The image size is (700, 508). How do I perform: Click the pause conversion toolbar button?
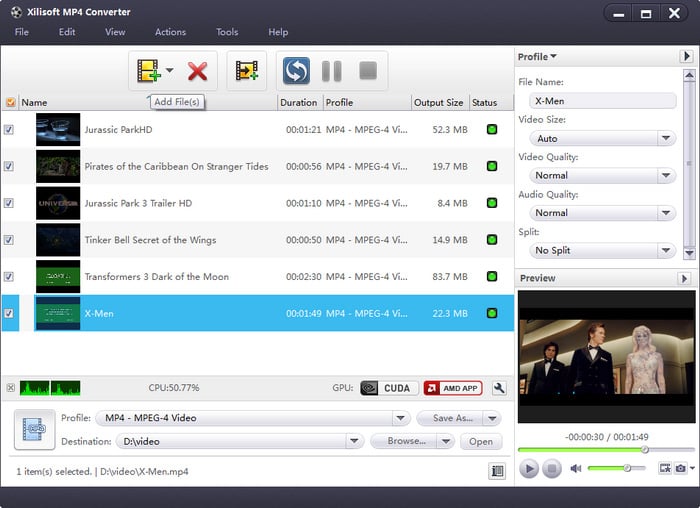click(x=332, y=70)
